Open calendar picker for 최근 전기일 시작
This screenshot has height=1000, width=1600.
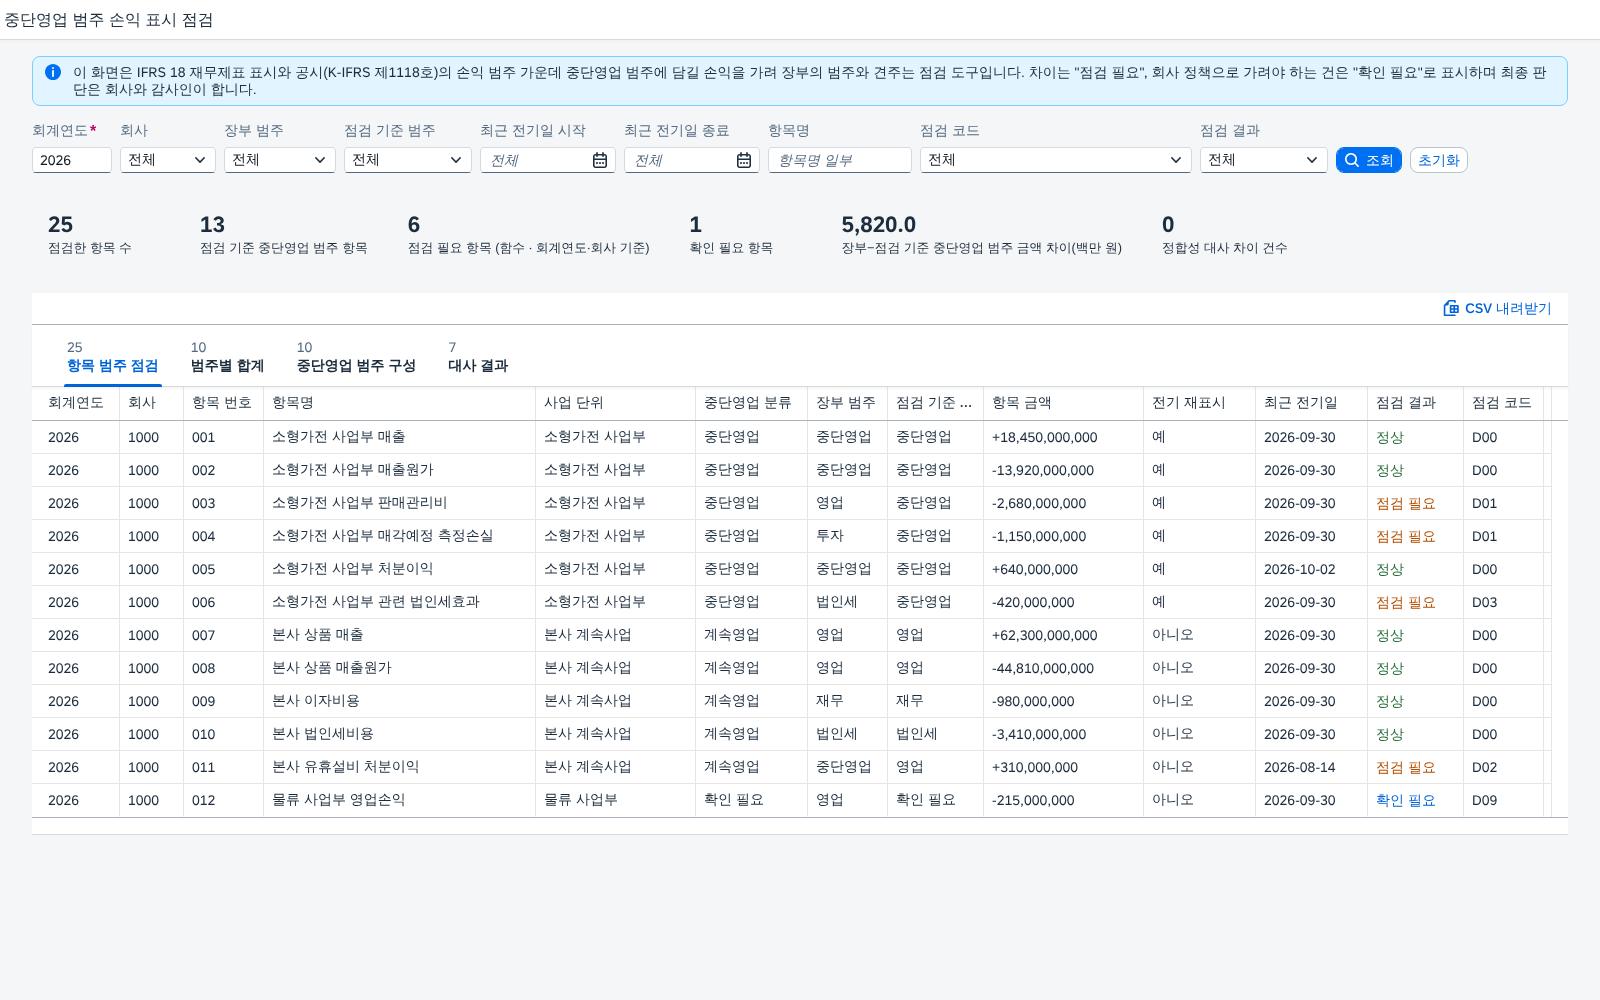point(600,160)
